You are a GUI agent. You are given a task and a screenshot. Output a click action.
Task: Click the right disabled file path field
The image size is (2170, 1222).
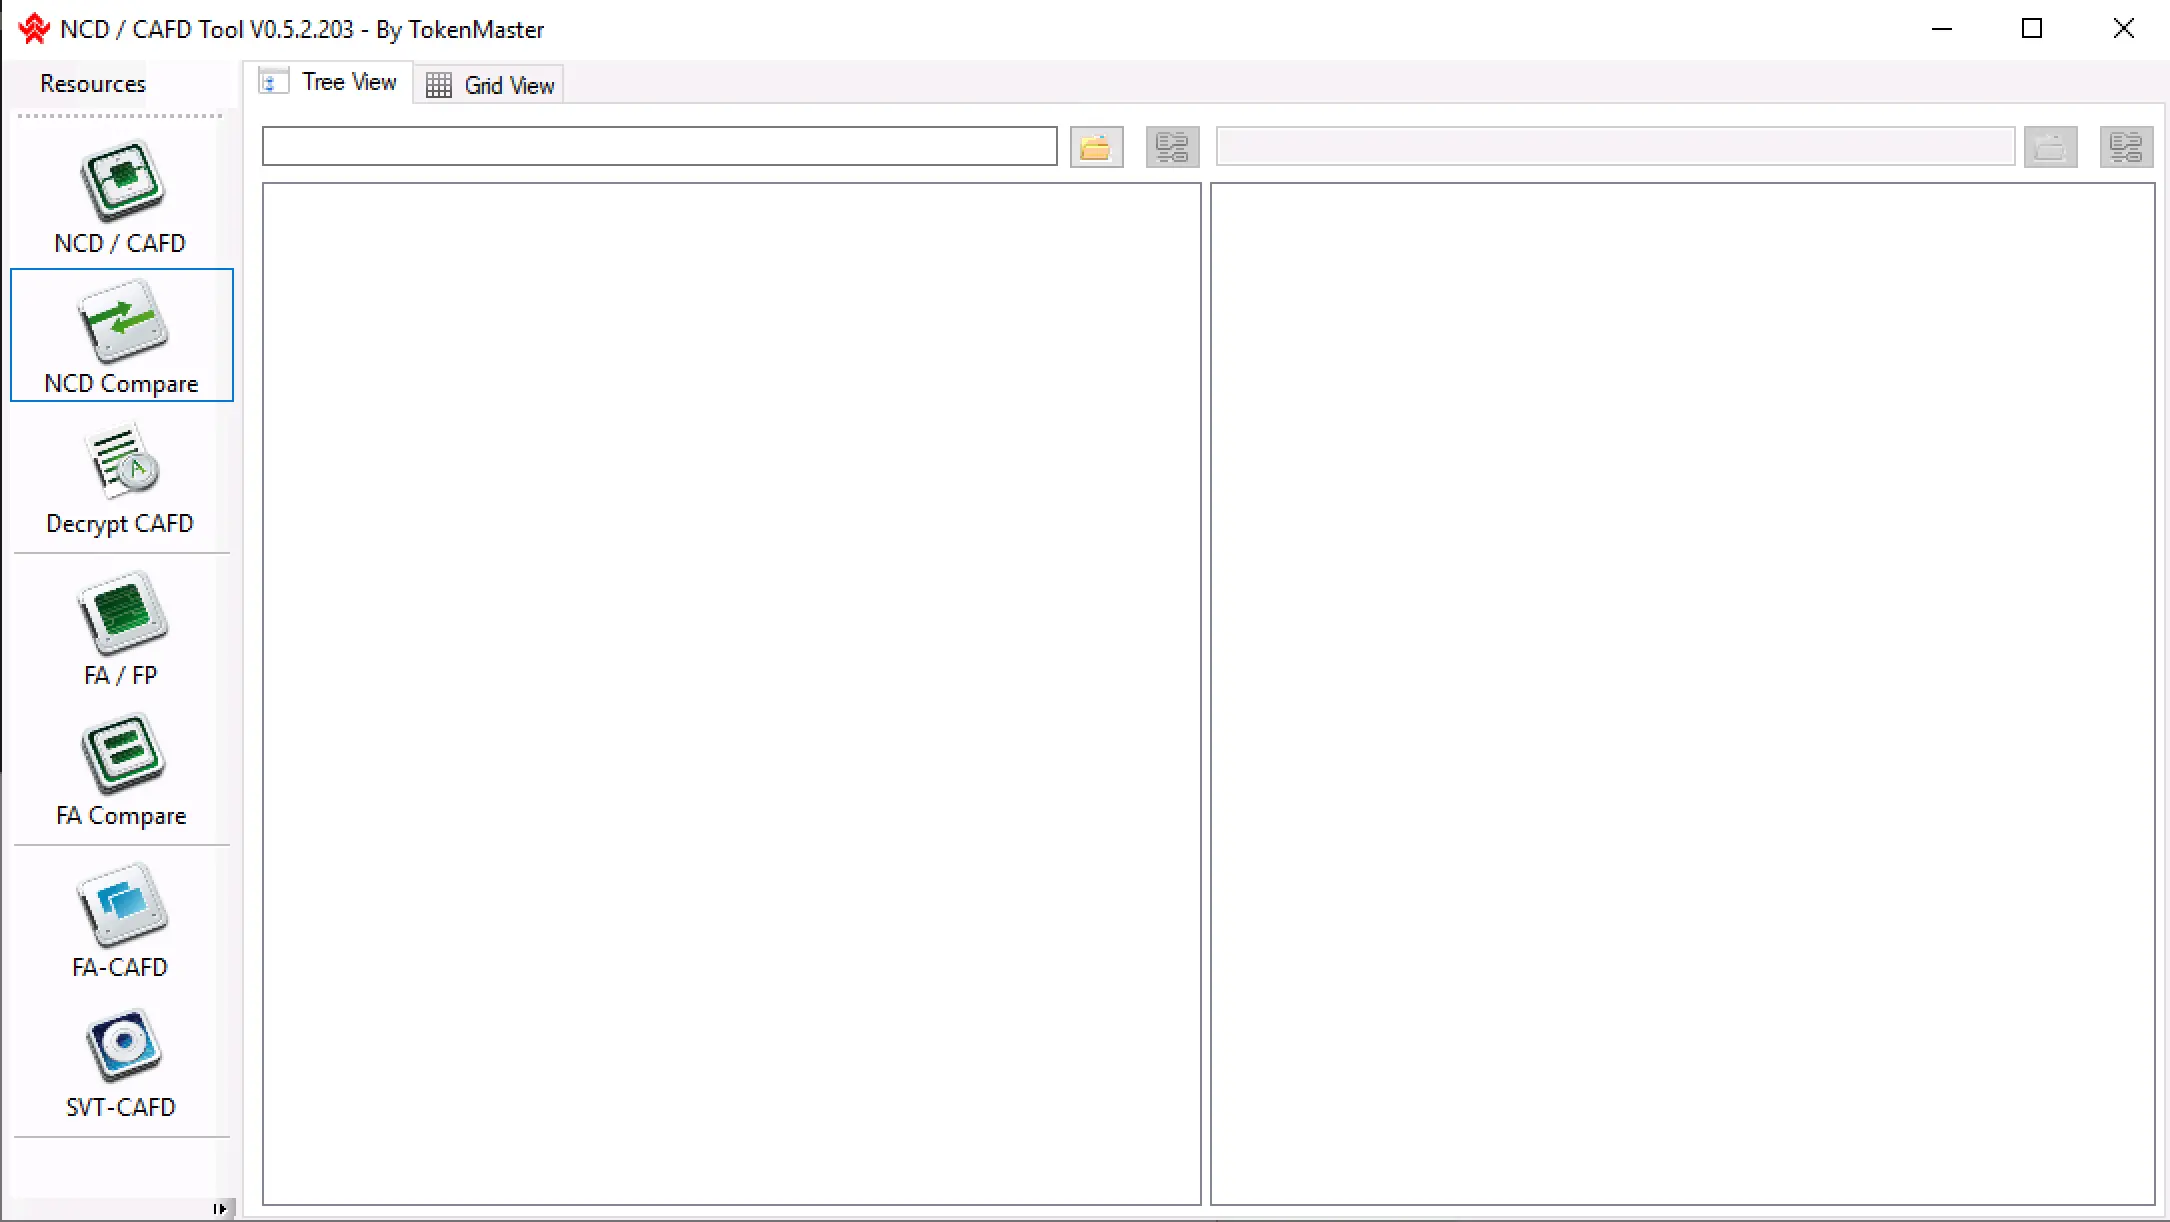(1614, 146)
